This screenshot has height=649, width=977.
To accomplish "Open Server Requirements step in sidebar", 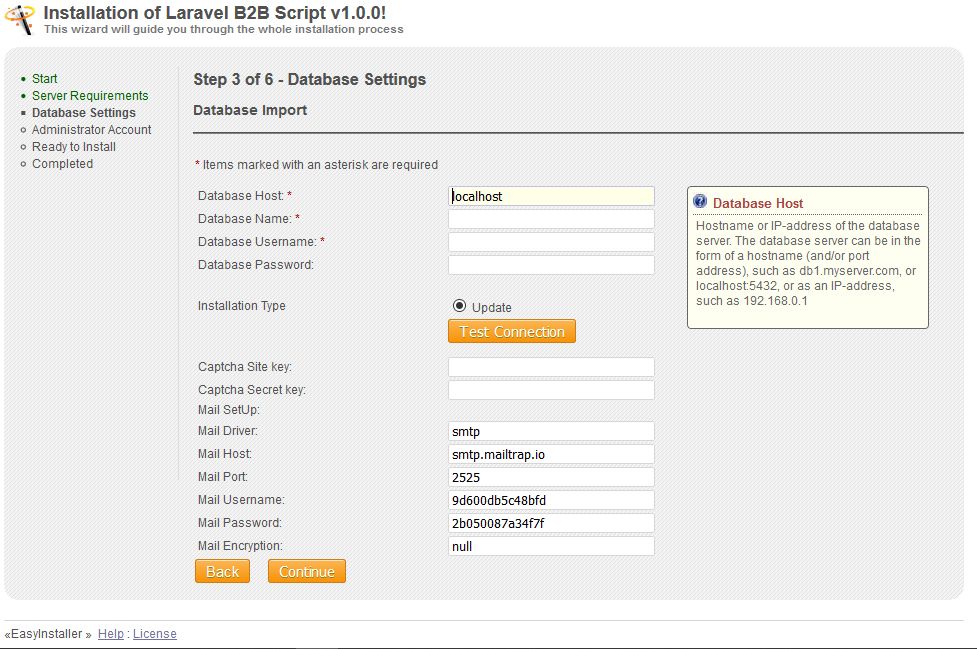I will [x=90, y=96].
